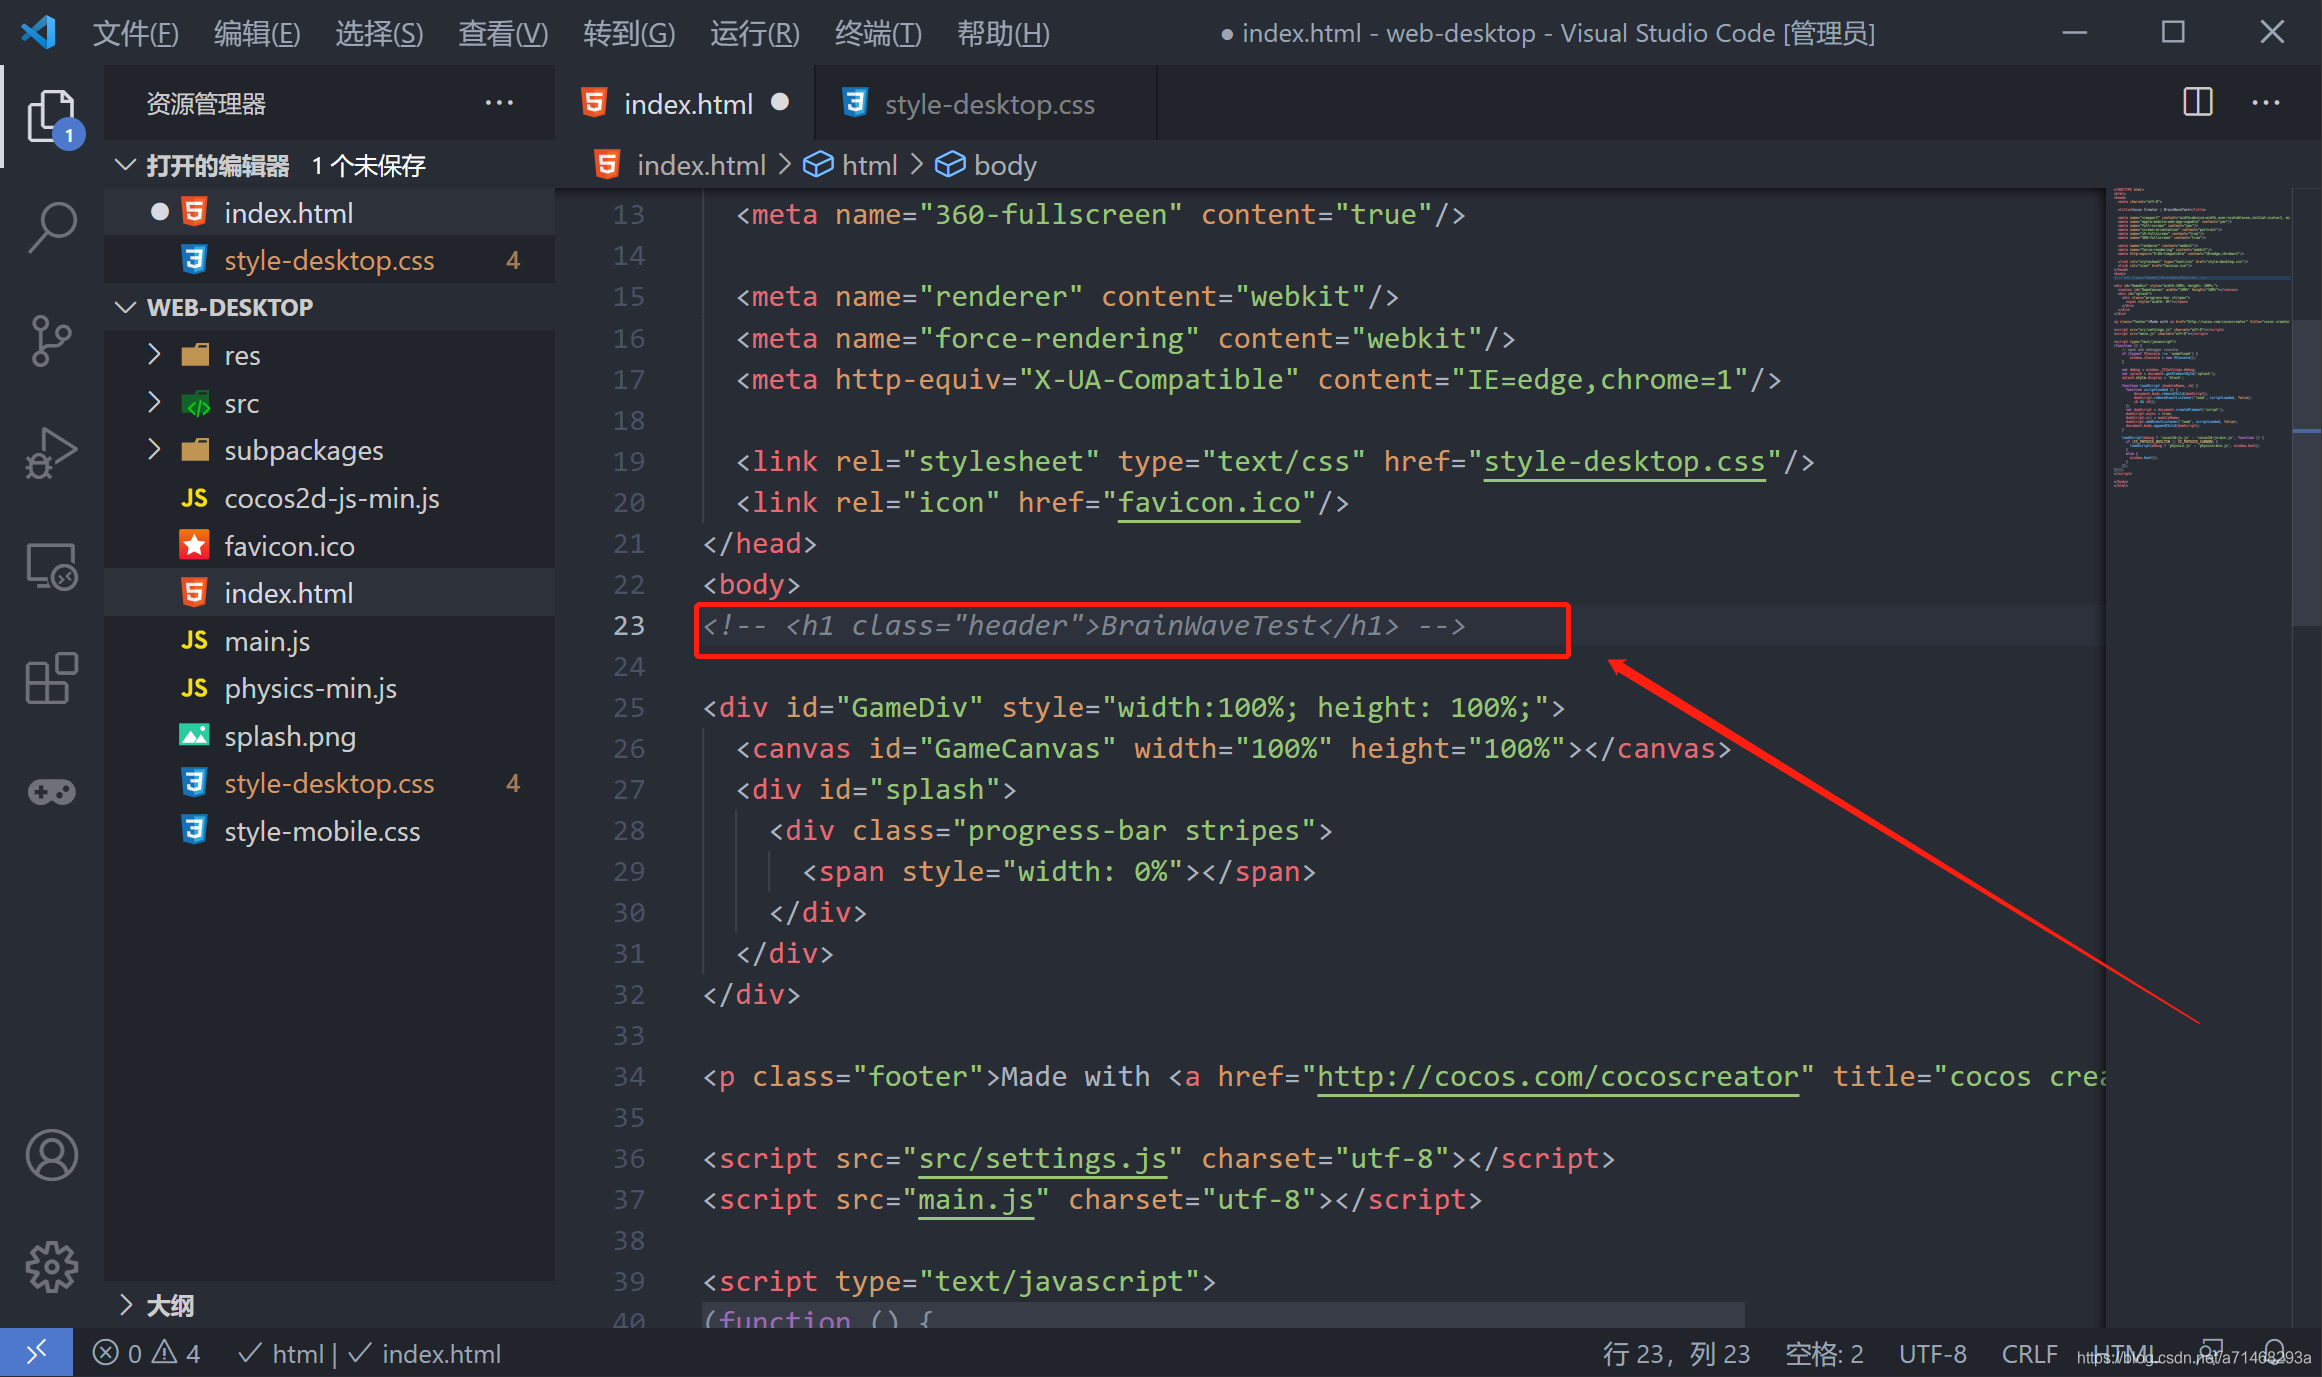Open style-desktop.css in WEB-DESKTOP file tree
The width and height of the screenshot is (2322, 1377).
(x=330, y=783)
